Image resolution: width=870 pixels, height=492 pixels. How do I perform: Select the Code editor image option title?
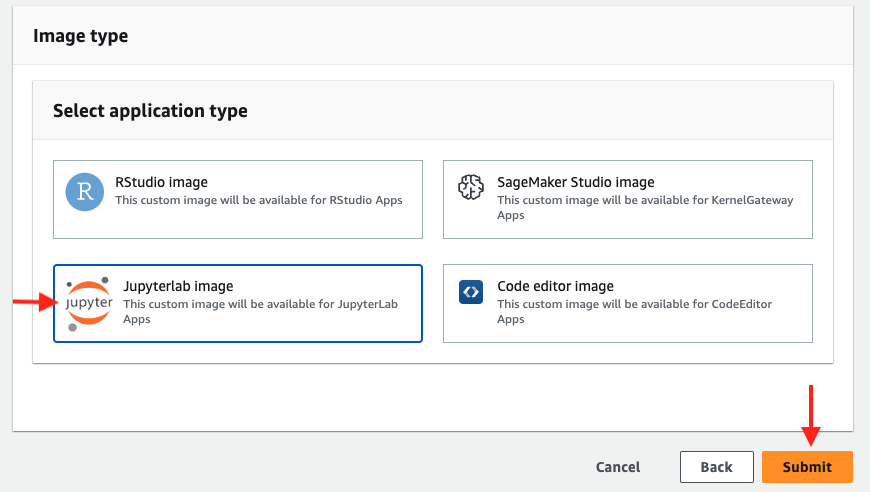pos(555,286)
